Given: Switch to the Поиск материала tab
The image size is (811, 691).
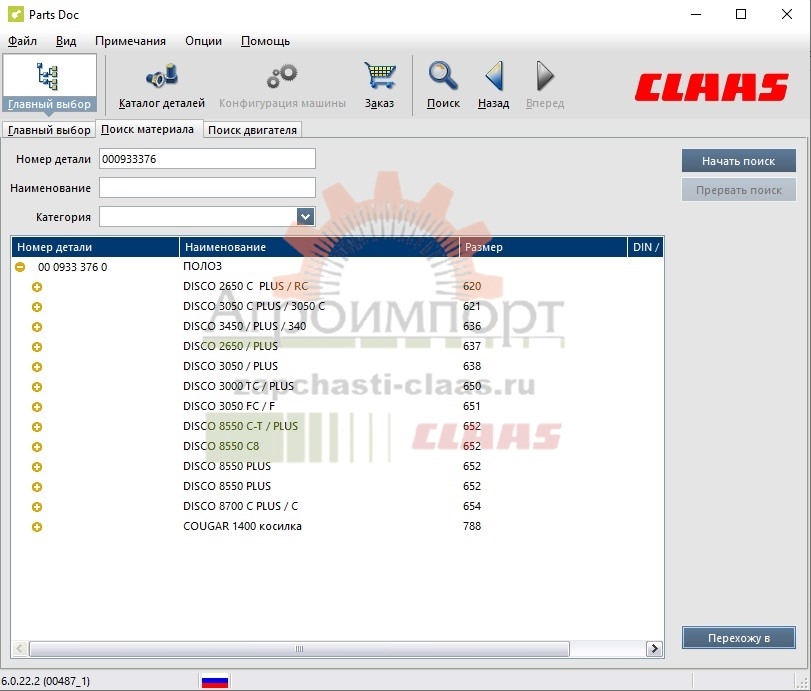Looking at the screenshot, I should 147,129.
